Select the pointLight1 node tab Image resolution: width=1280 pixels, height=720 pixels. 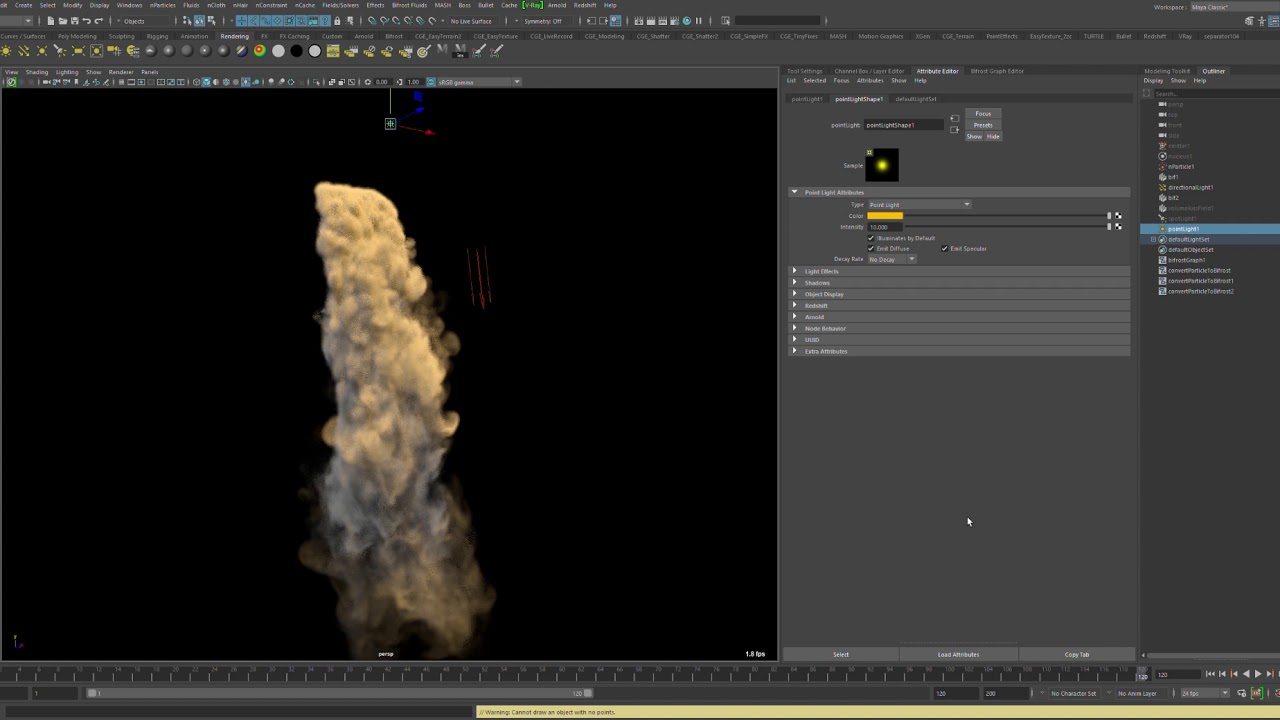(807, 99)
